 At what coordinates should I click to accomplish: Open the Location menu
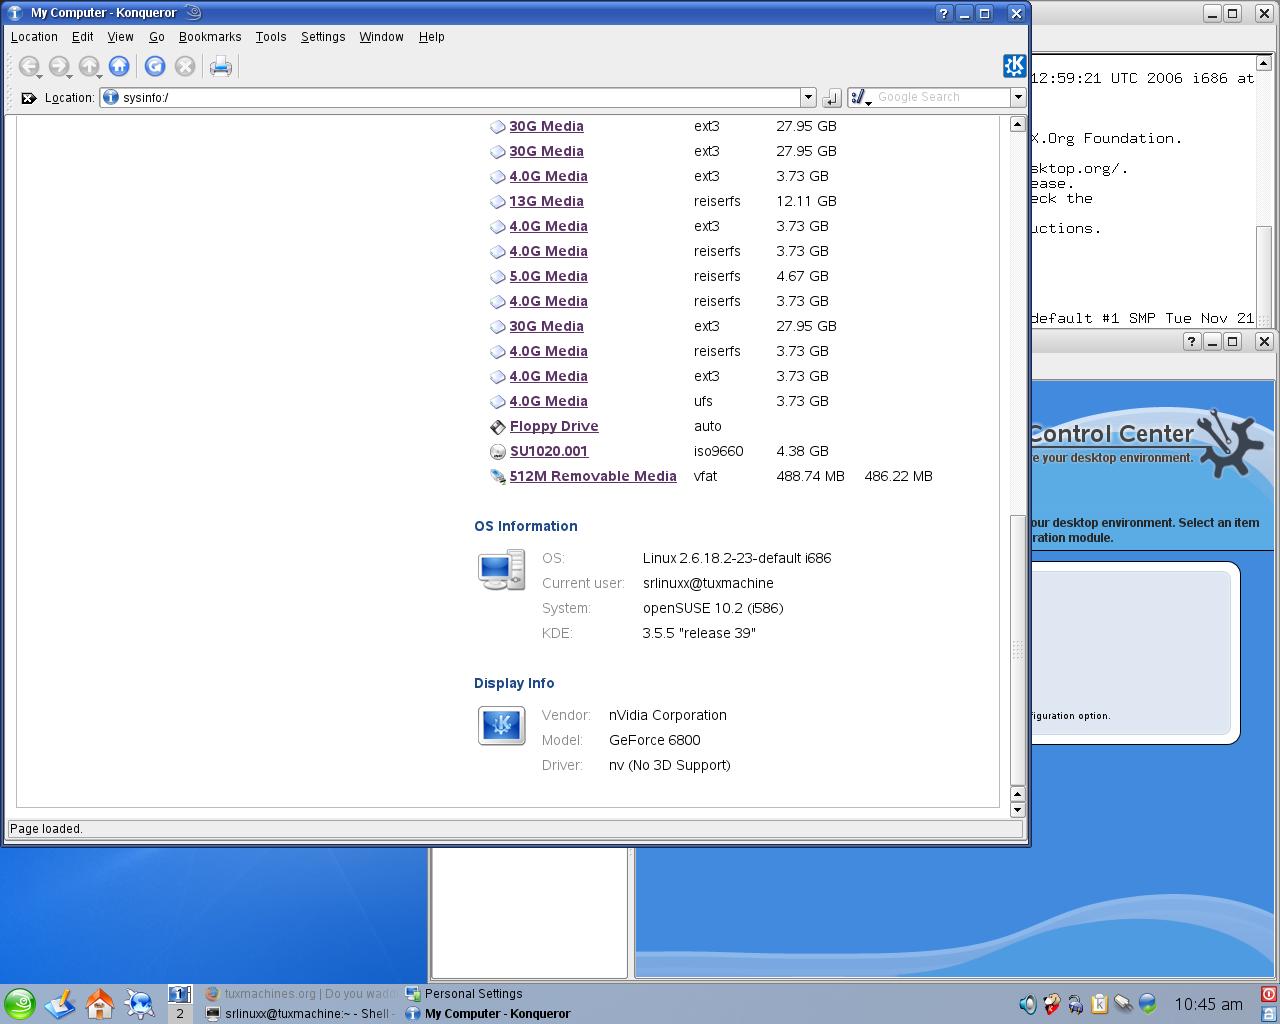pos(34,37)
